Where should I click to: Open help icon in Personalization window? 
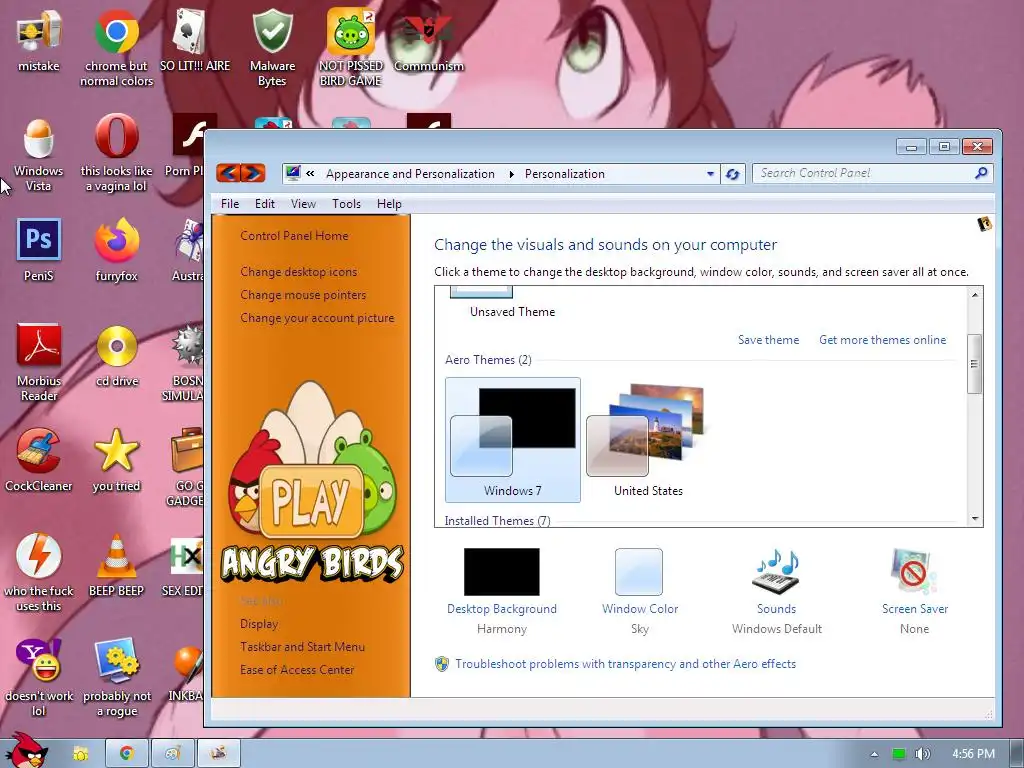[984, 224]
